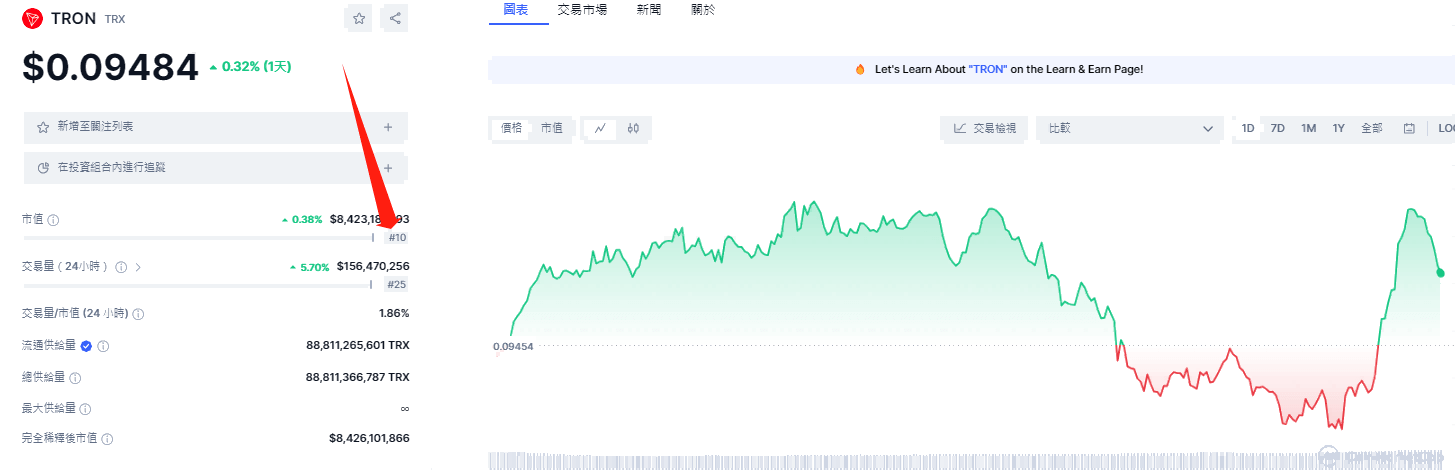Click the share icon beside the star
The width and height of the screenshot is (1455, 470).
coord(395,18)
